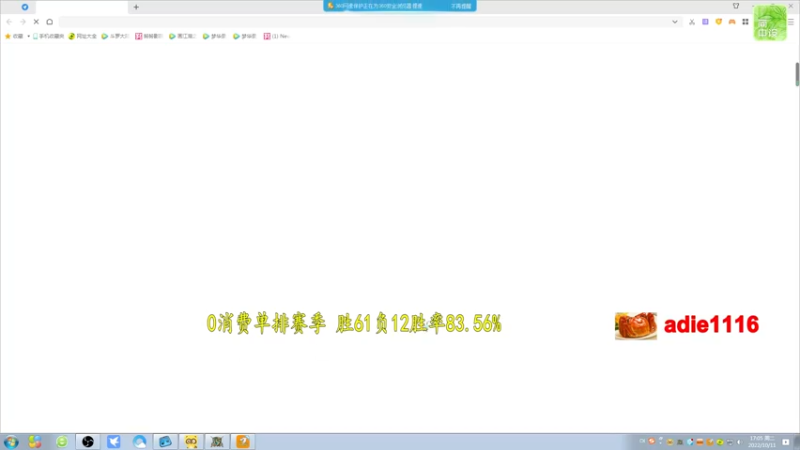The image size is (800, 450).
Task: Open the OBS Studio taskbar icon
Action: [88, 442]
